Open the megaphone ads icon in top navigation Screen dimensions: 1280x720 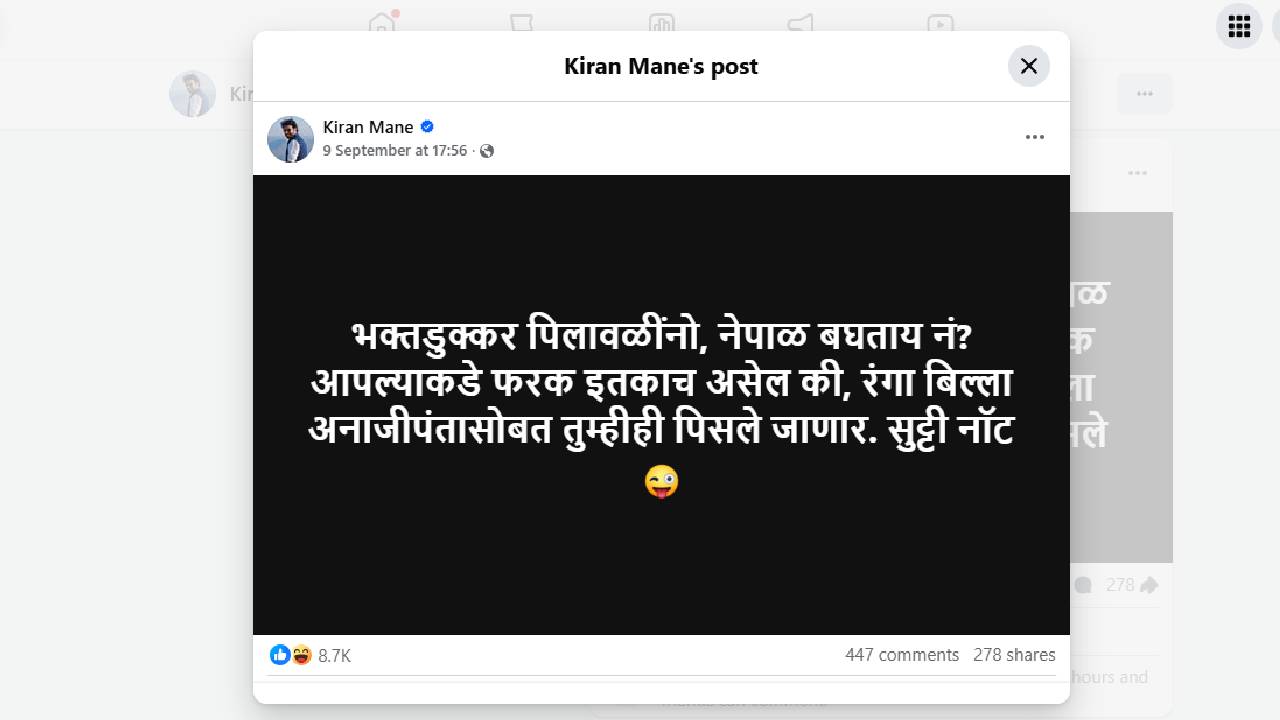click(800, 24)
